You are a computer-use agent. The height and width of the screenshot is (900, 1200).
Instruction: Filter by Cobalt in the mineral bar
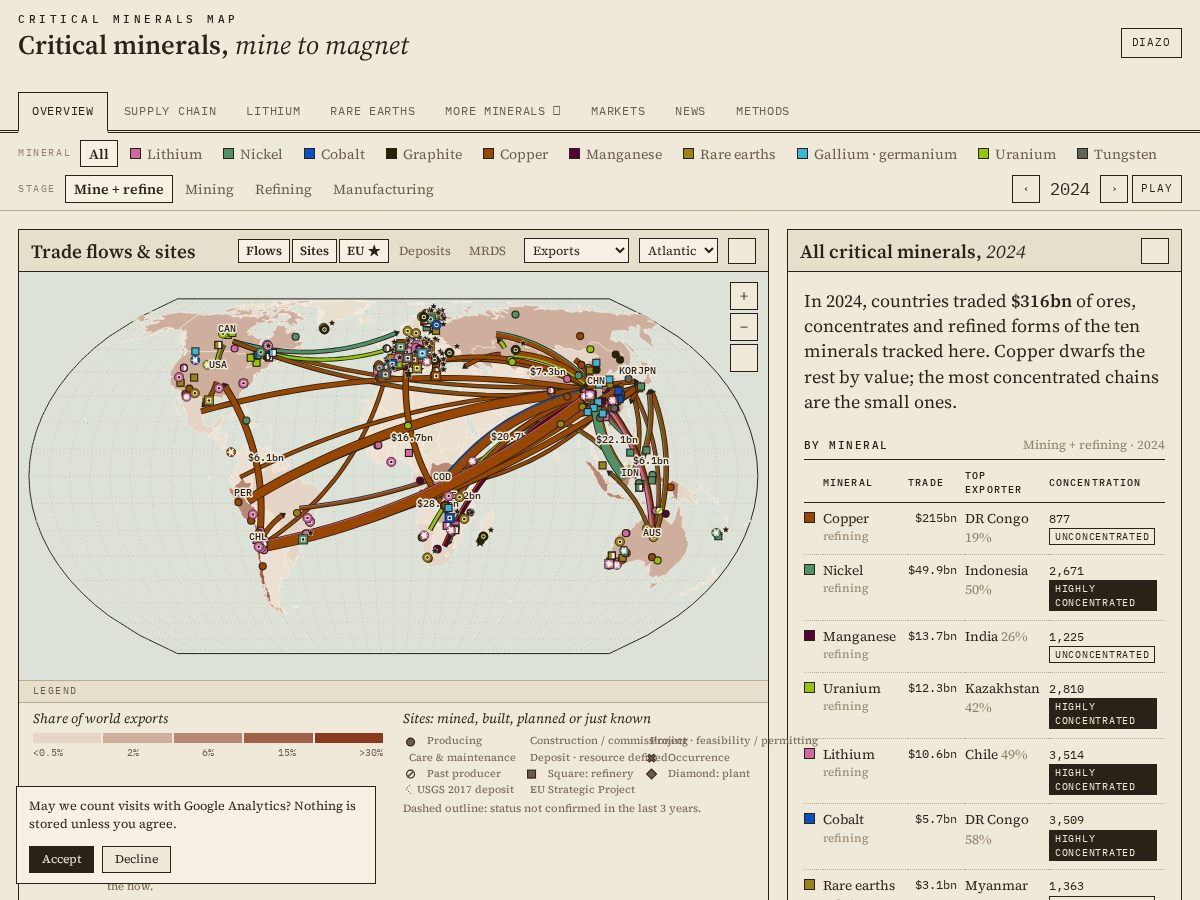coord(334,154)
